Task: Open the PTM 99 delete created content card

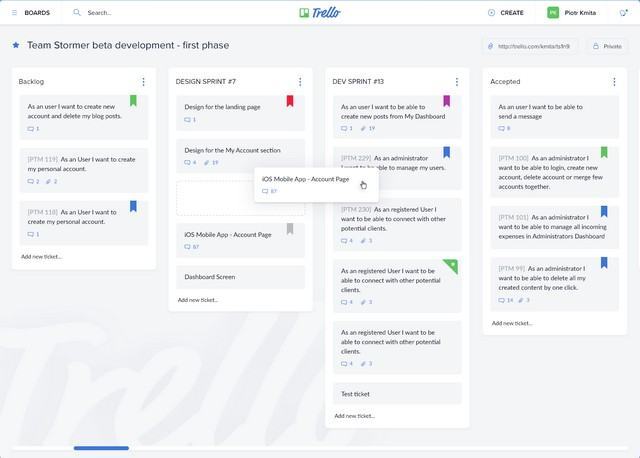Action: tap(555, 284)
